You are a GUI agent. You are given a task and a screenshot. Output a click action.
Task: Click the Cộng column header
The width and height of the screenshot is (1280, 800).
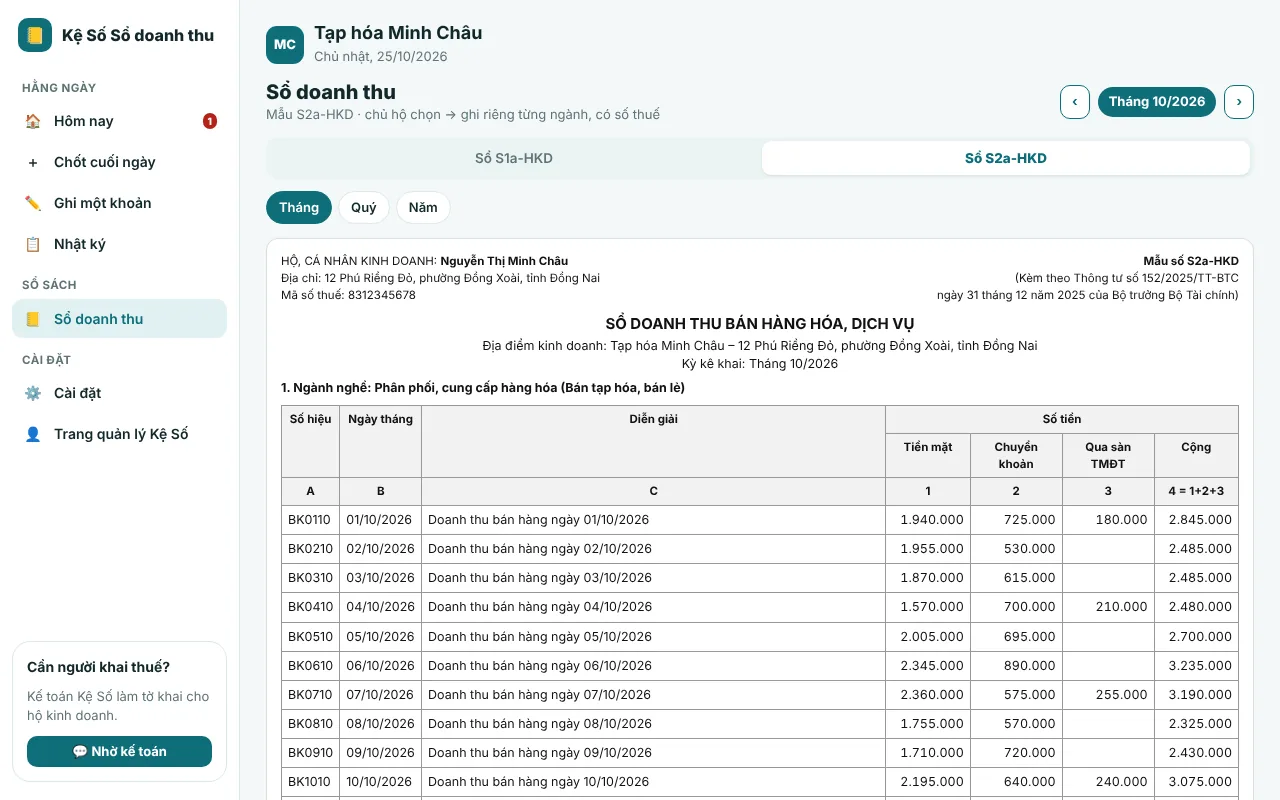click(x=1196, y=455)
